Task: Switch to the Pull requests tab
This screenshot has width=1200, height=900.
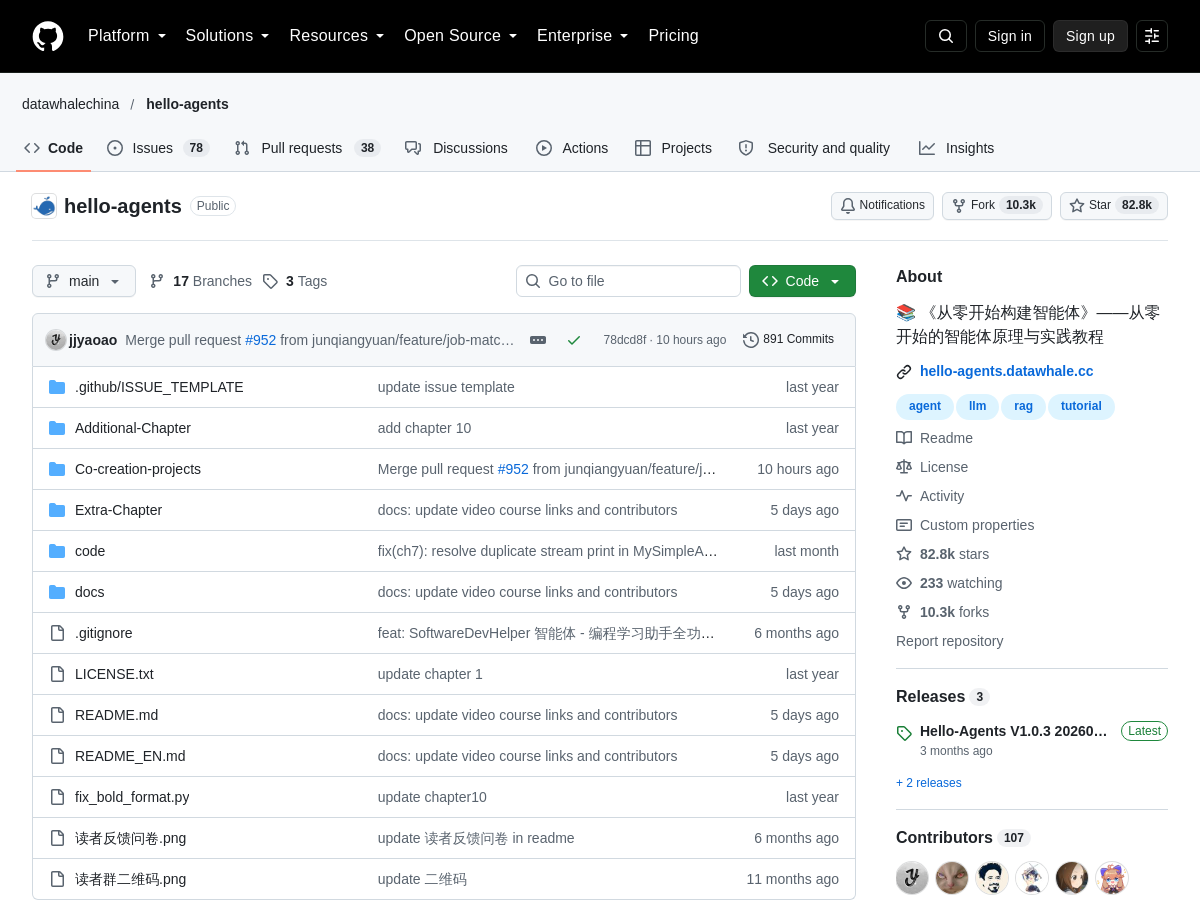Action: click(307, 148)
